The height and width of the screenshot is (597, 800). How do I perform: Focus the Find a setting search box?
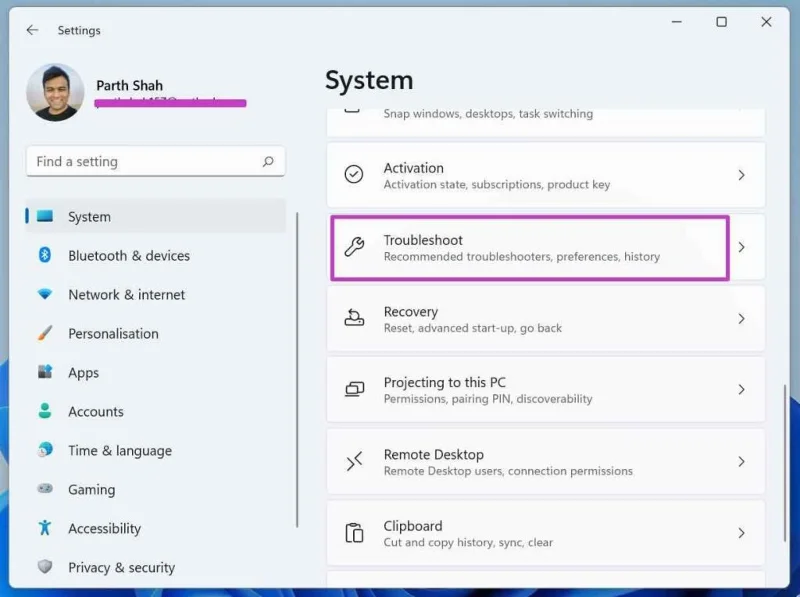(156, 162)
